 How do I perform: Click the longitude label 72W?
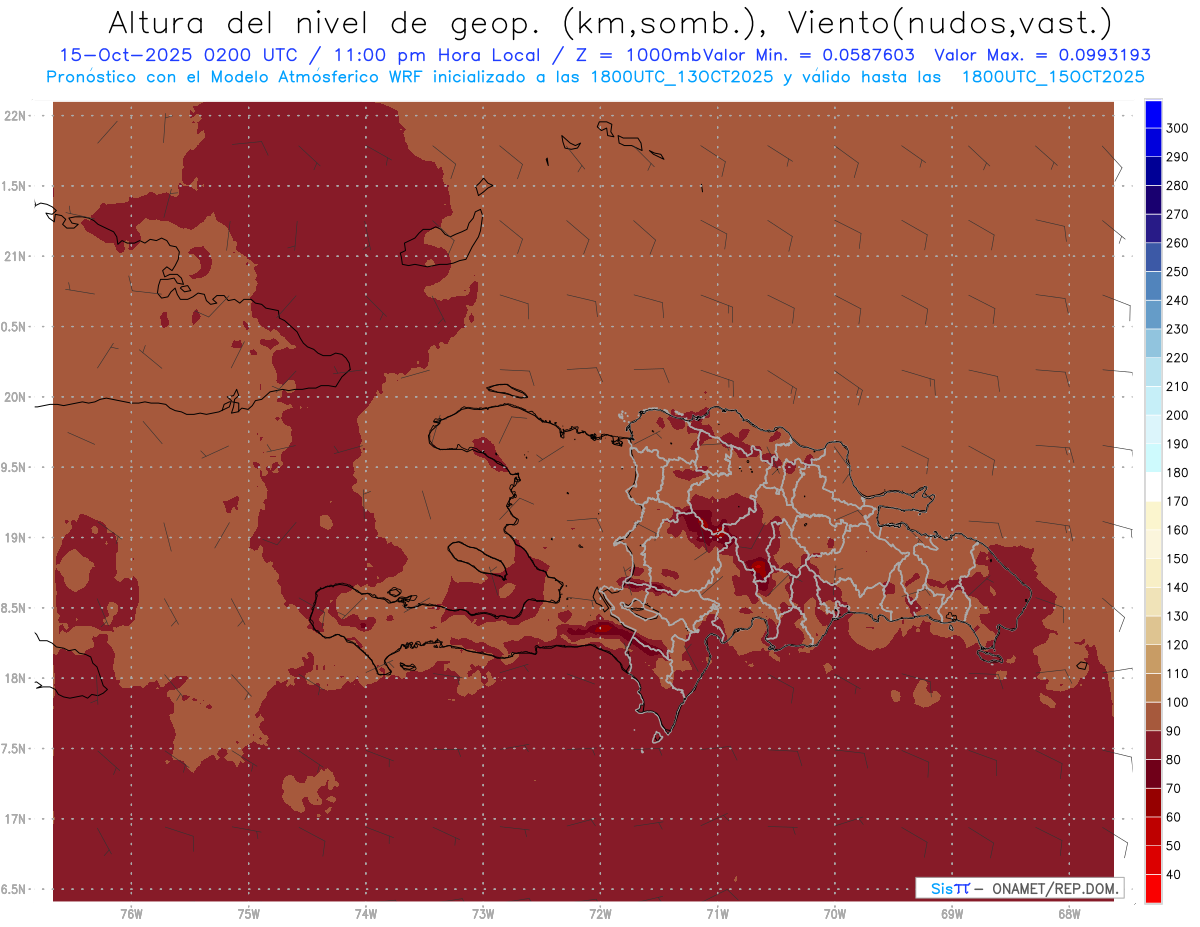pyautogui.click(x=601, y=914)
